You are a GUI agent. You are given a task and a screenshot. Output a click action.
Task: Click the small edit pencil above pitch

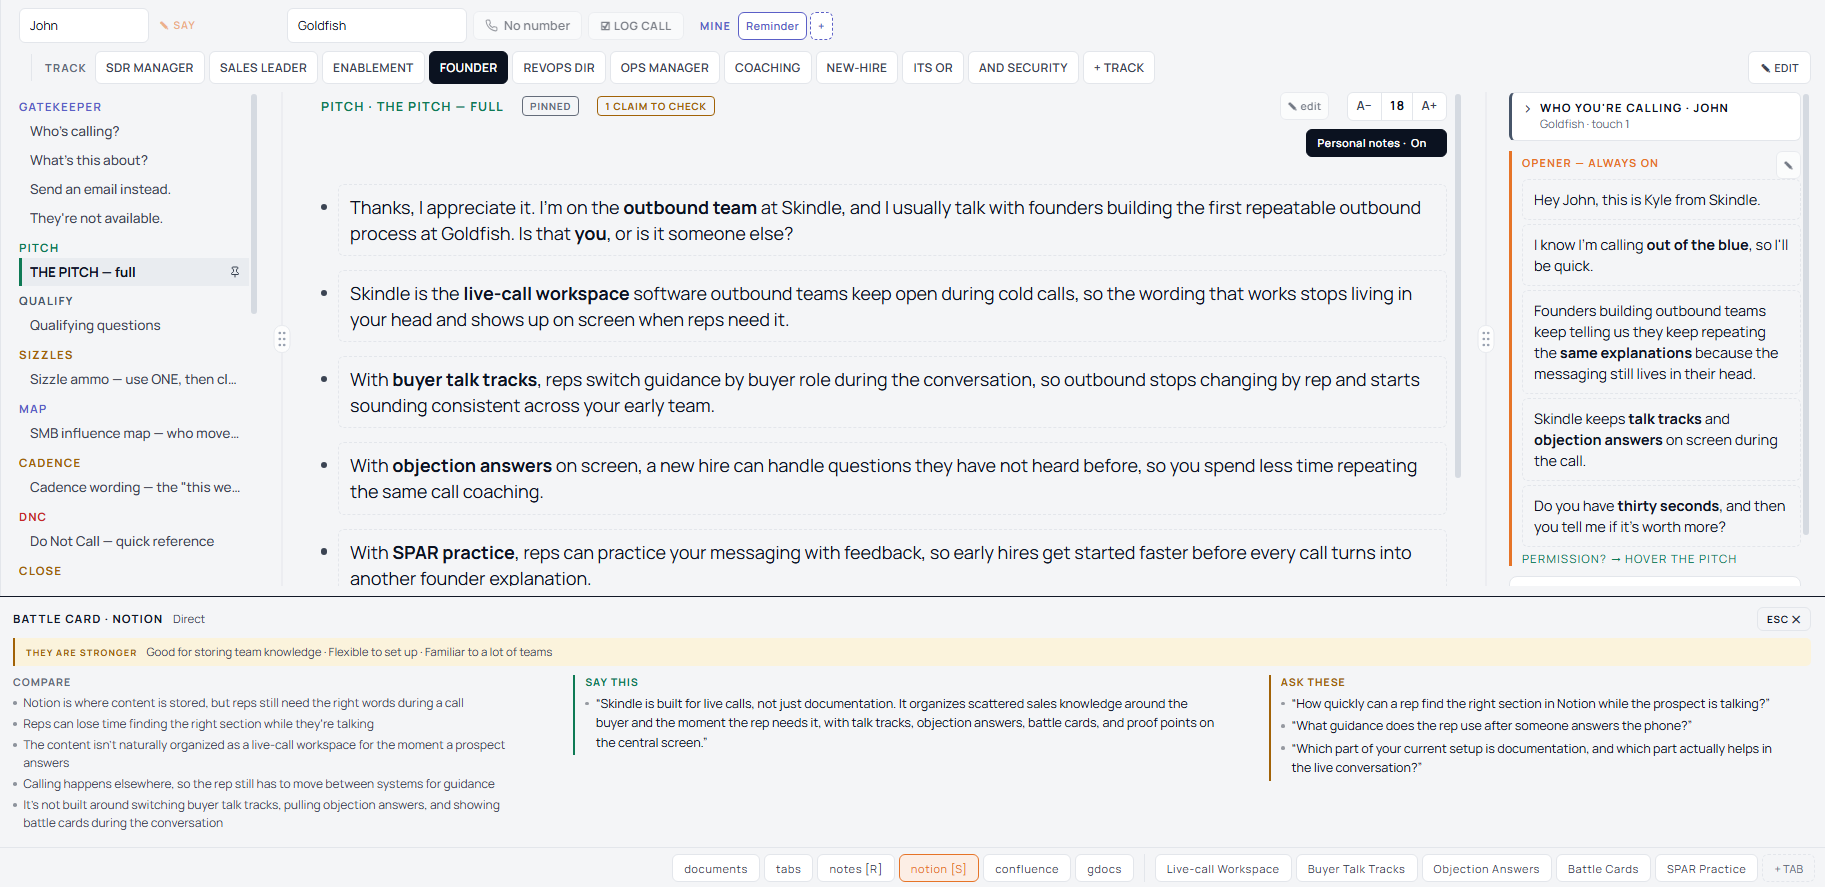pos(1304,106)
